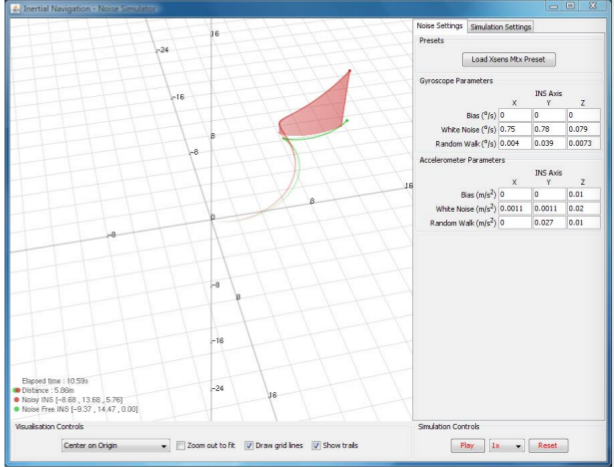
Task: Click the Gyroscope Parameters heading
Action: pos(456,81)
